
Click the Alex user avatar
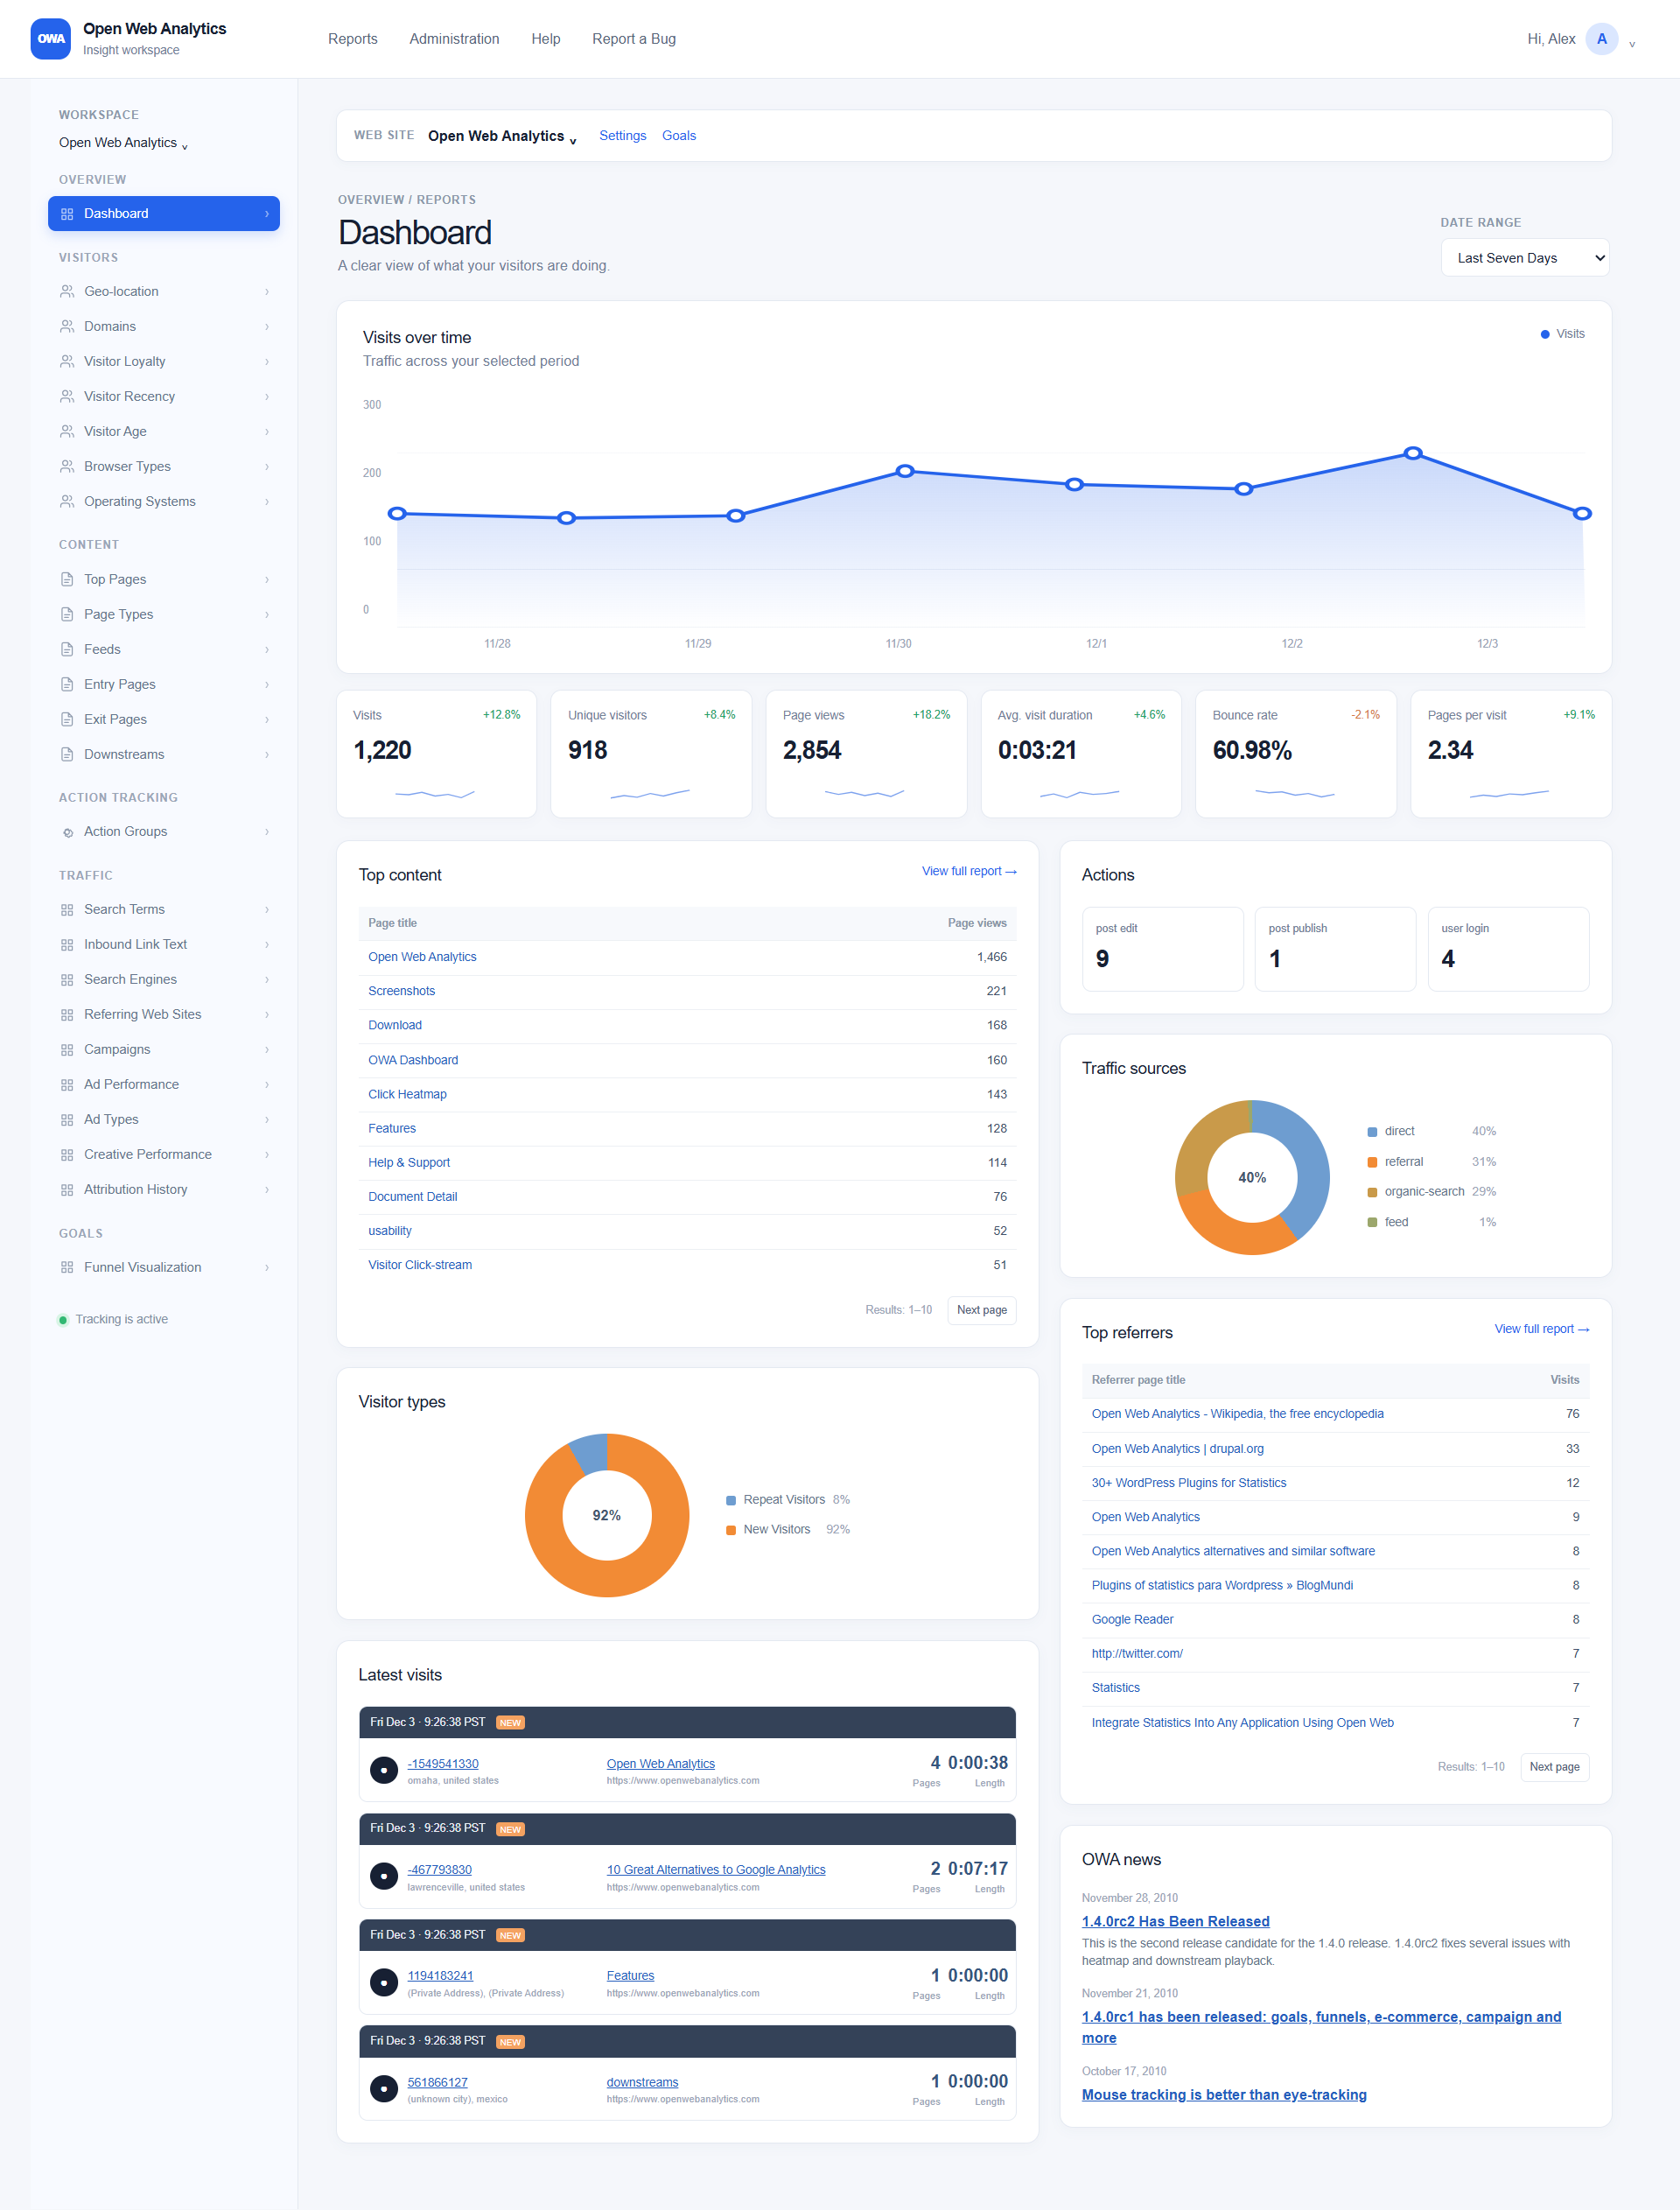tap(1602, 39)
